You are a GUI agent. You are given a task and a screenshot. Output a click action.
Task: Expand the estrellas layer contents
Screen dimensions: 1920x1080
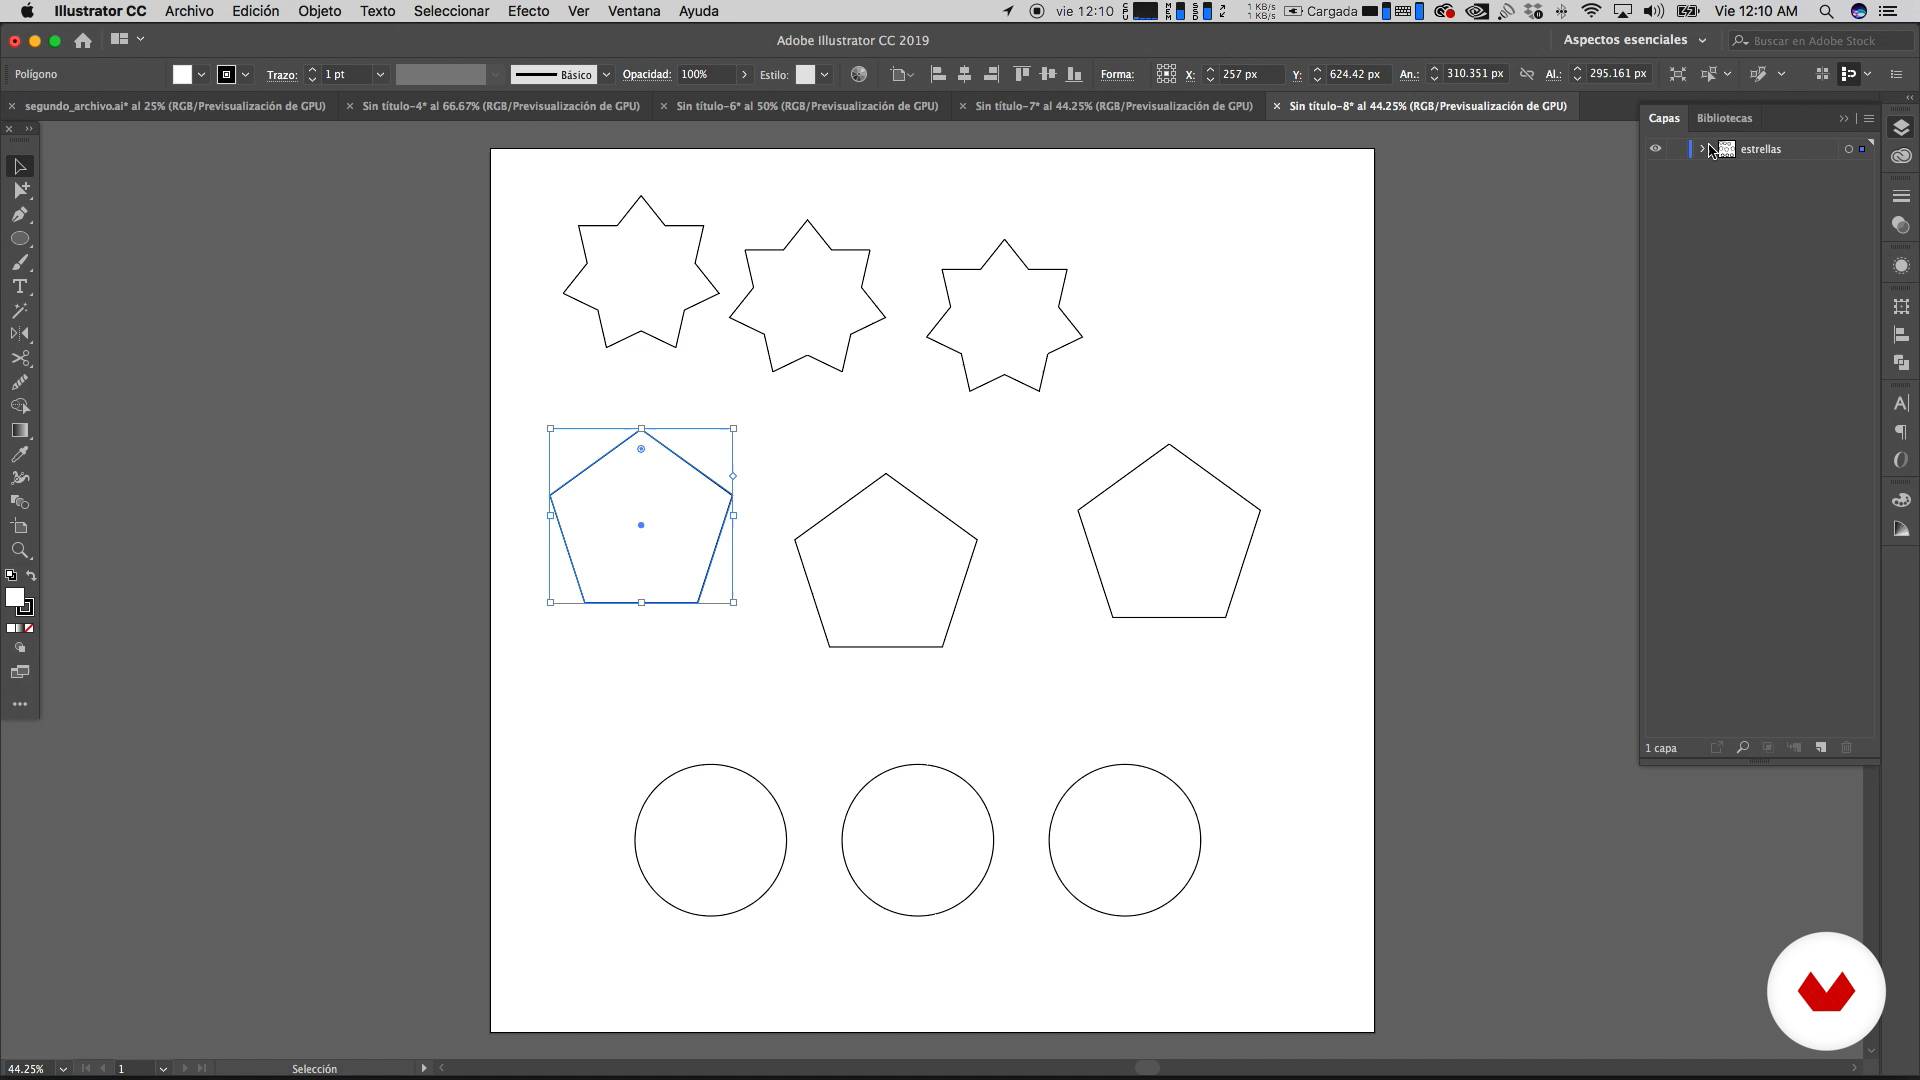pyautogui.click(x=1702, y=149)
